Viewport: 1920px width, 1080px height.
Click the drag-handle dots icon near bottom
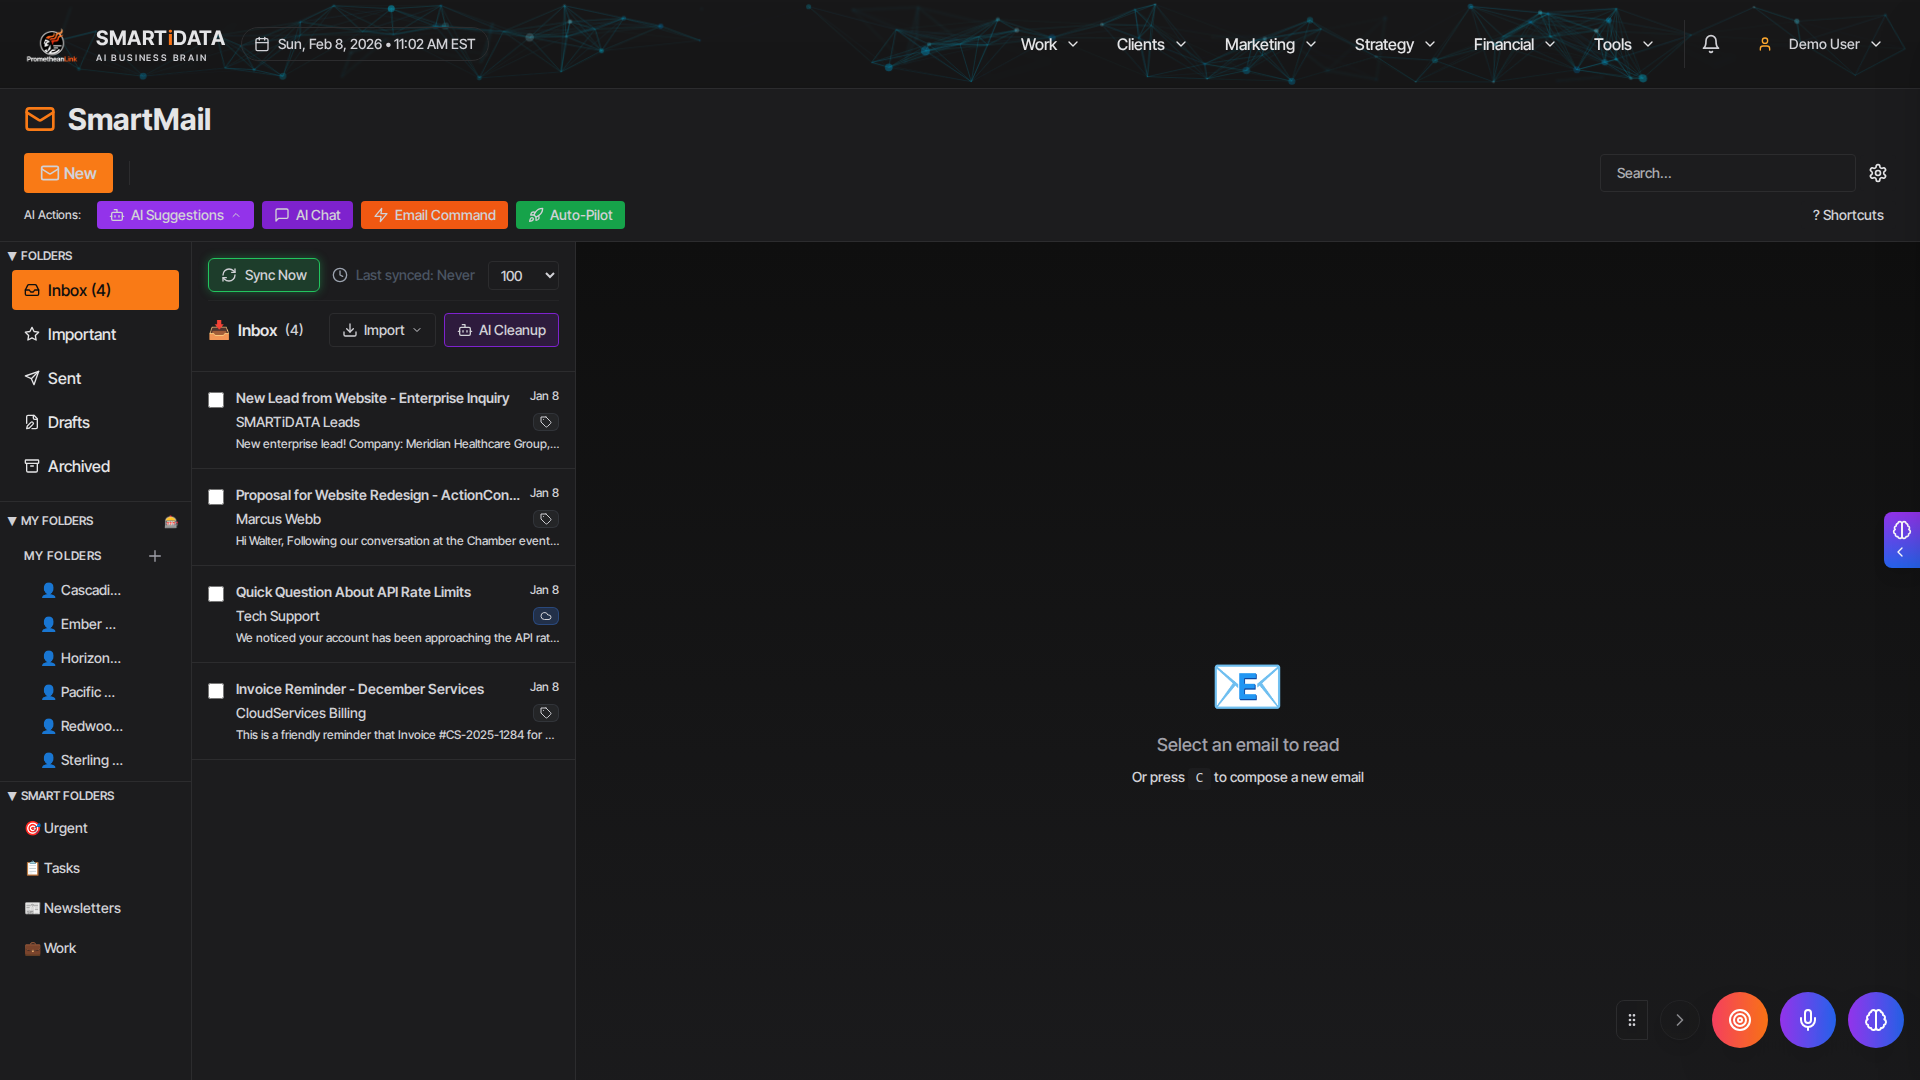click(x=1632, y=1020)
